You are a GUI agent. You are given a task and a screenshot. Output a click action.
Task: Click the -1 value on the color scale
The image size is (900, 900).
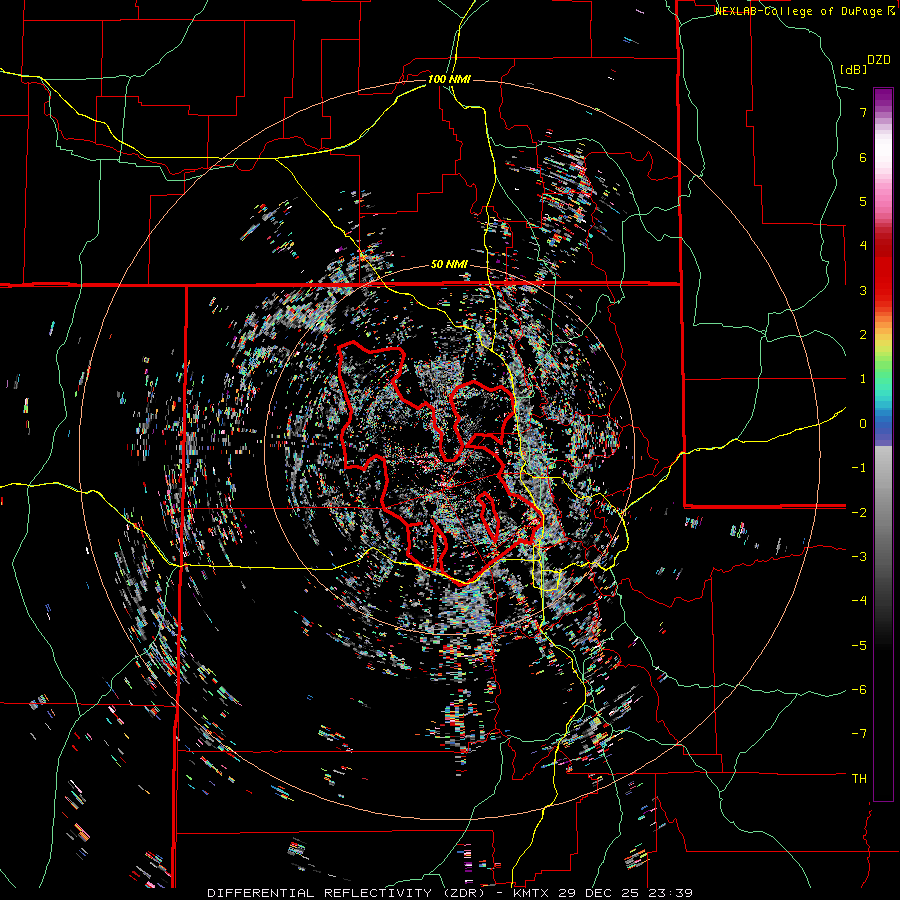tap(859, 468)
